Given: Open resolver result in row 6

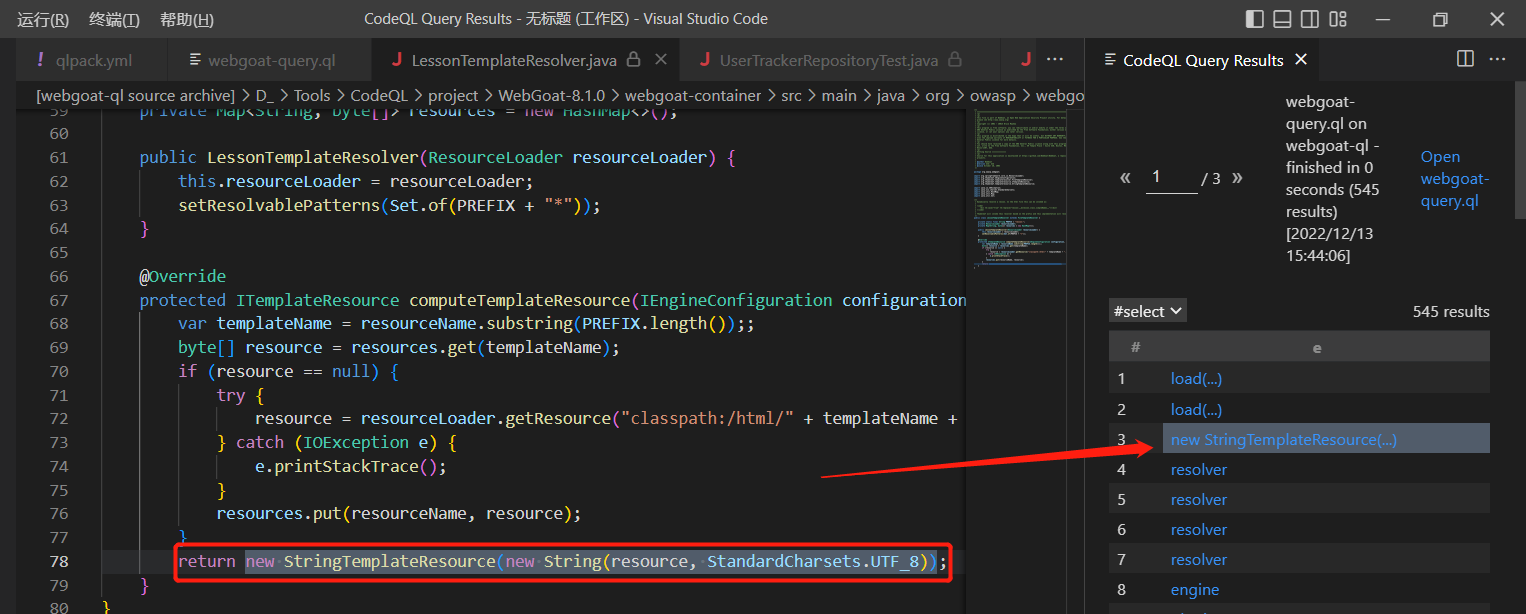Looking at the screenshot, I should coord(1198,529).
